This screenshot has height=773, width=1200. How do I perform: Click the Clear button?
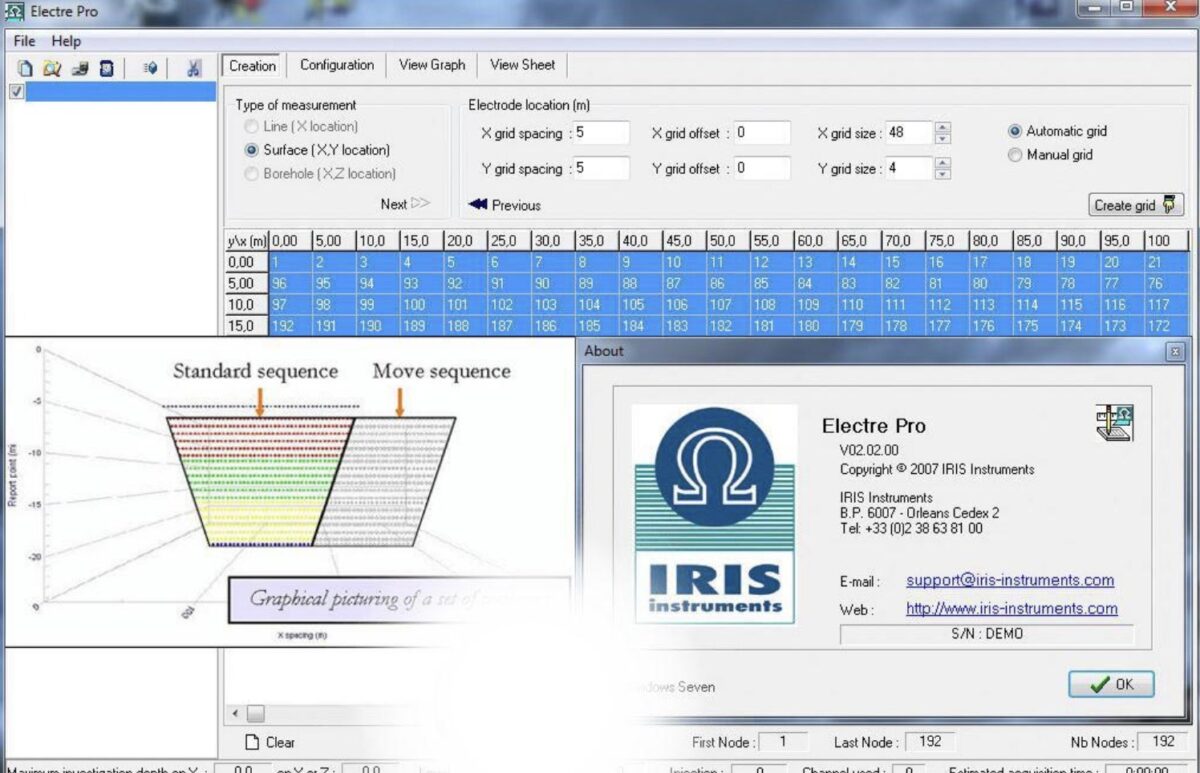(270, 742)
